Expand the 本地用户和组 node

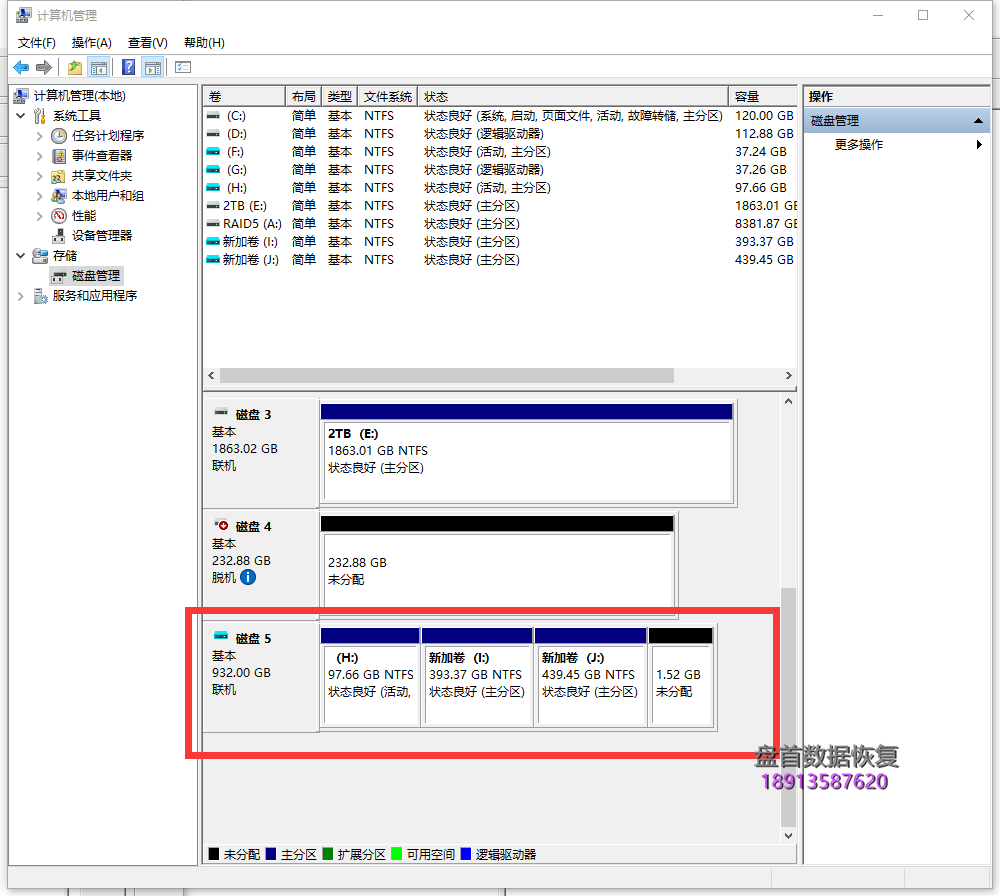click(40, 196)
